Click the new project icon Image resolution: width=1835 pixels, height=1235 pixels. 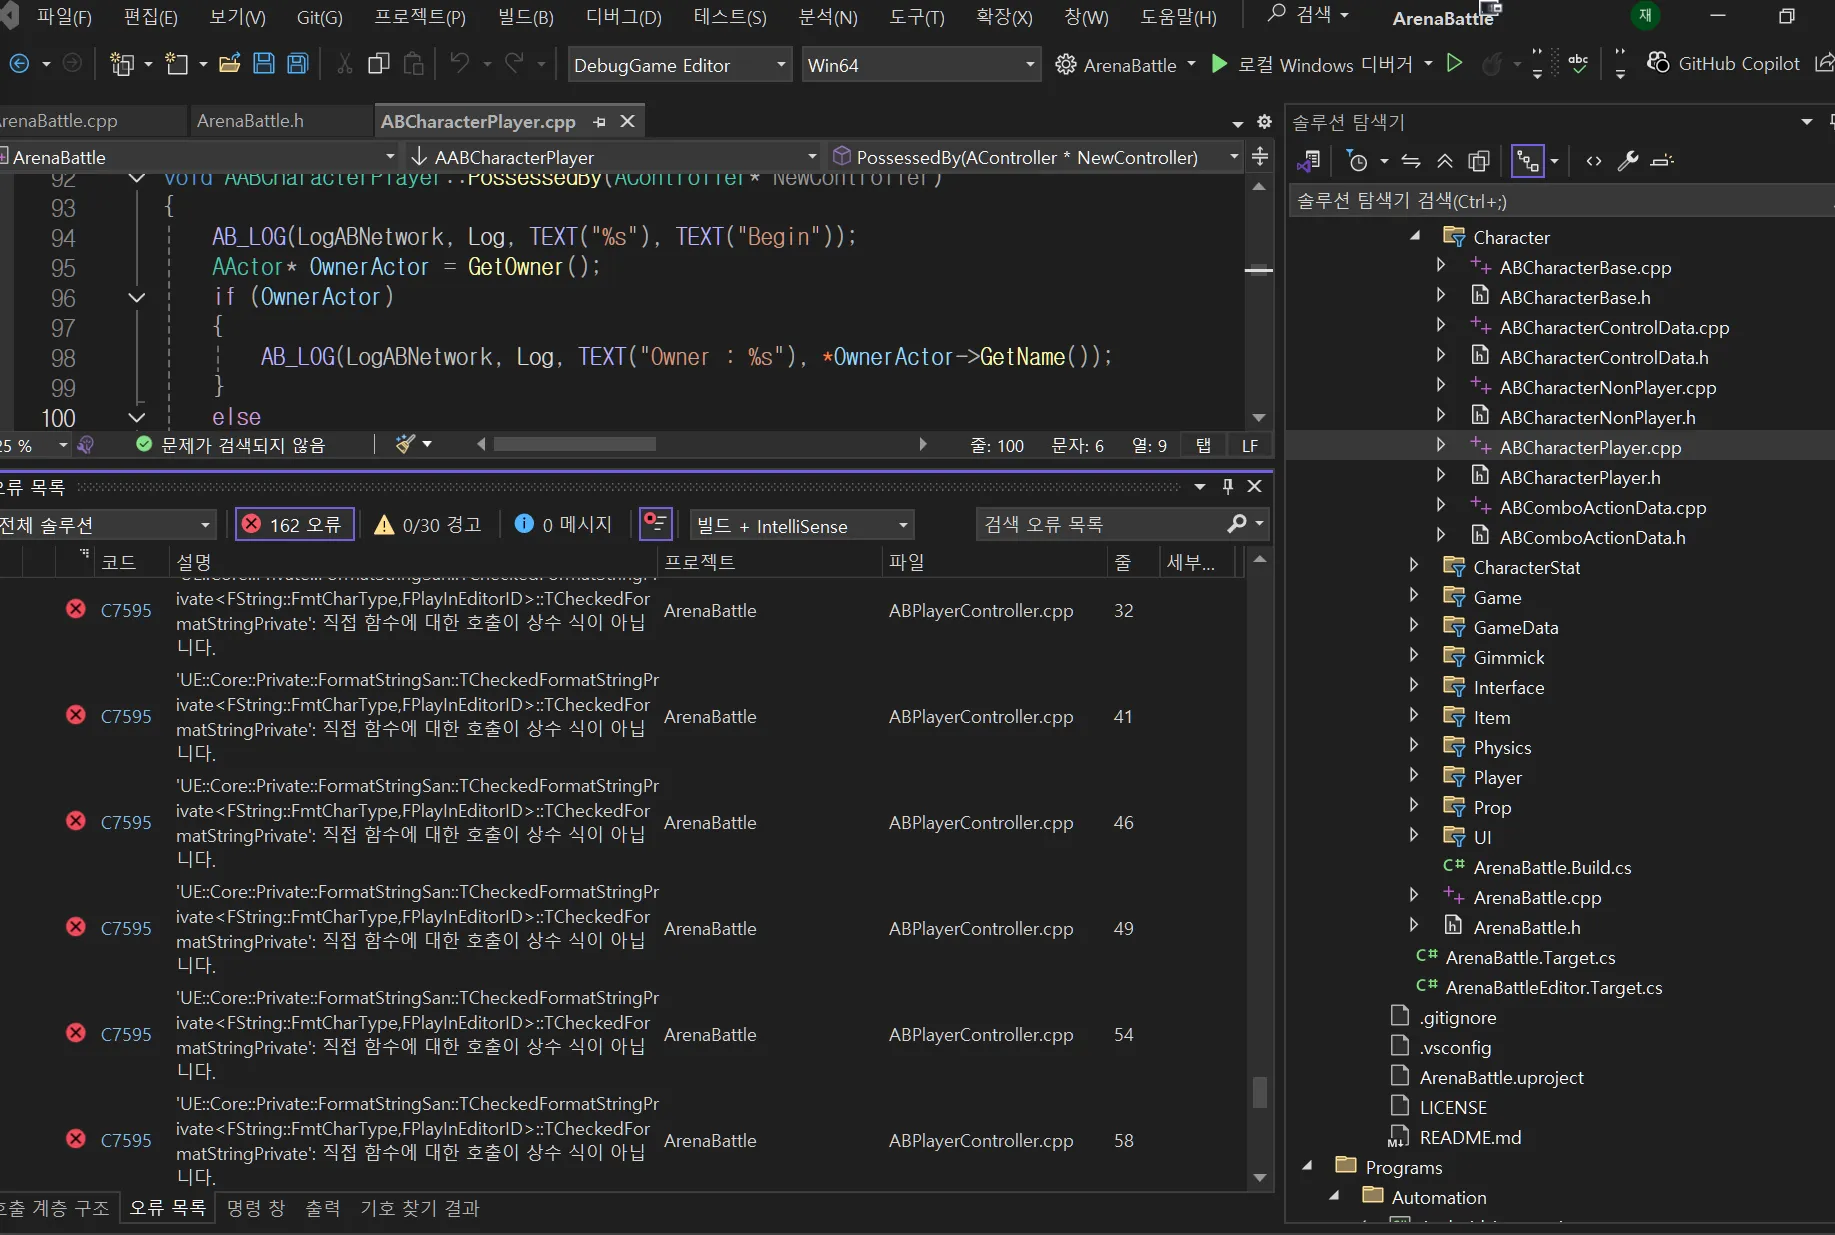pyautogui.click(x=122, y=64)
